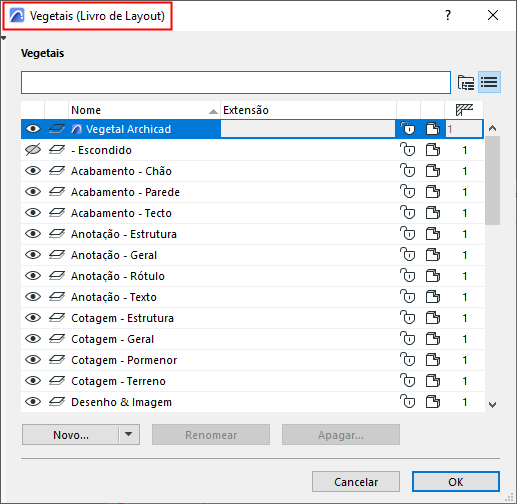This screenshot has height=504, width=517.
Task: Click the layer list scrollbar thumb
Action: 492,180
